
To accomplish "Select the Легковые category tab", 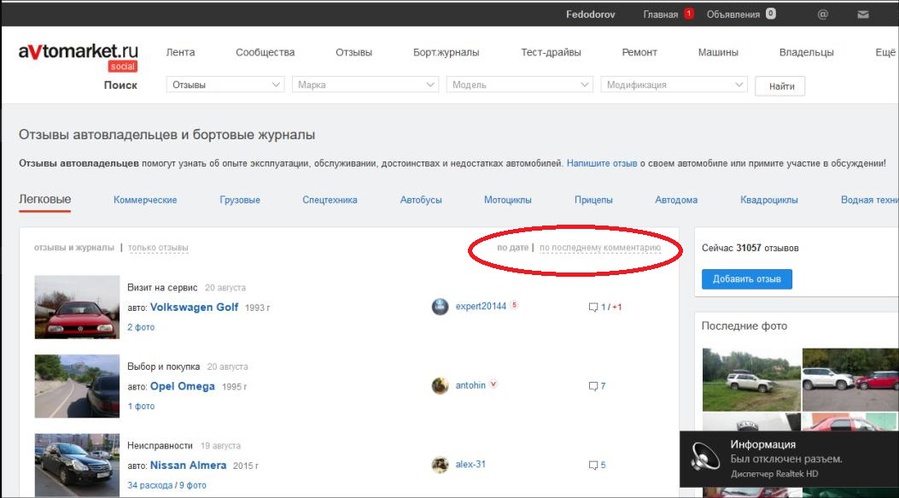I will tap(45, 199).
